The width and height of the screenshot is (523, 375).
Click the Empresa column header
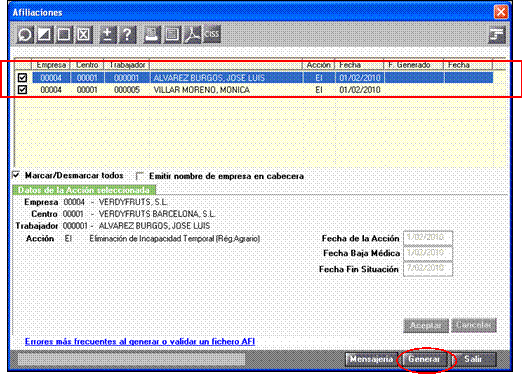click(x=51, y=65)
